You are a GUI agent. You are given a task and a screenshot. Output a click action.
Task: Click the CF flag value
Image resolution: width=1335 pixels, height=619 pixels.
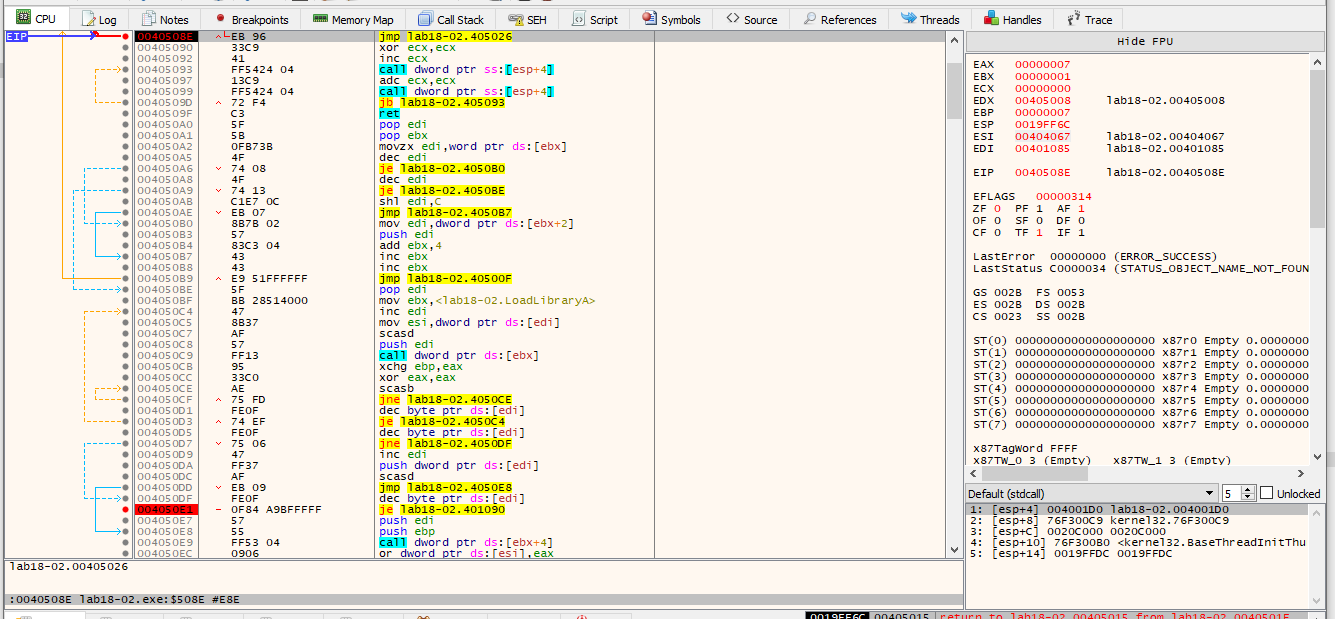[x=995, y=232]
